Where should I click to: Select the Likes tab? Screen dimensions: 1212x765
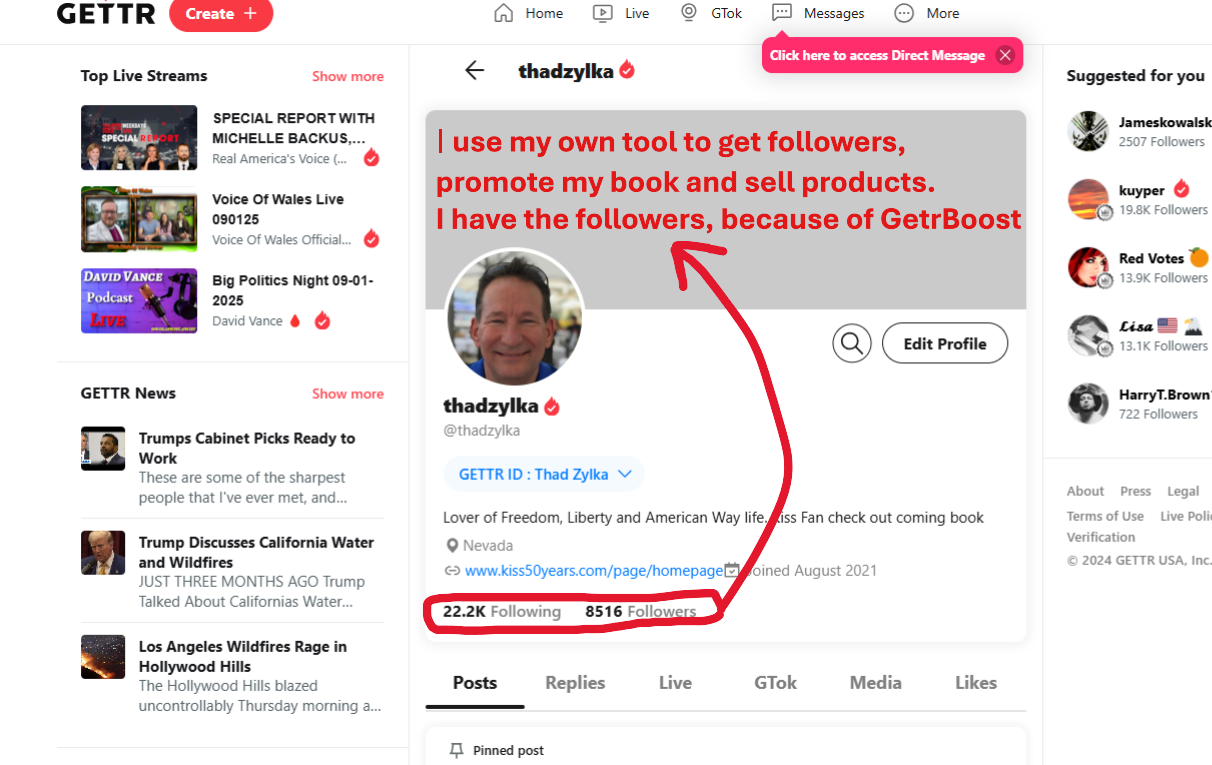(x=975, y=683)
